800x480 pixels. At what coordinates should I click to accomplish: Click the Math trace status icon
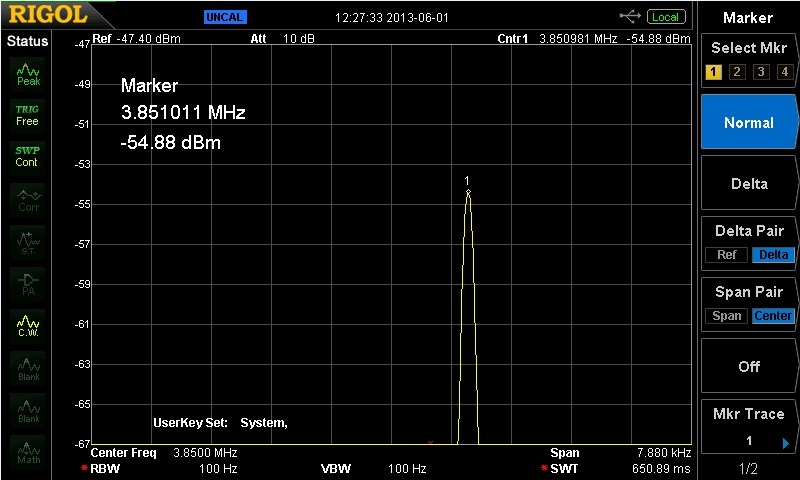28,452
